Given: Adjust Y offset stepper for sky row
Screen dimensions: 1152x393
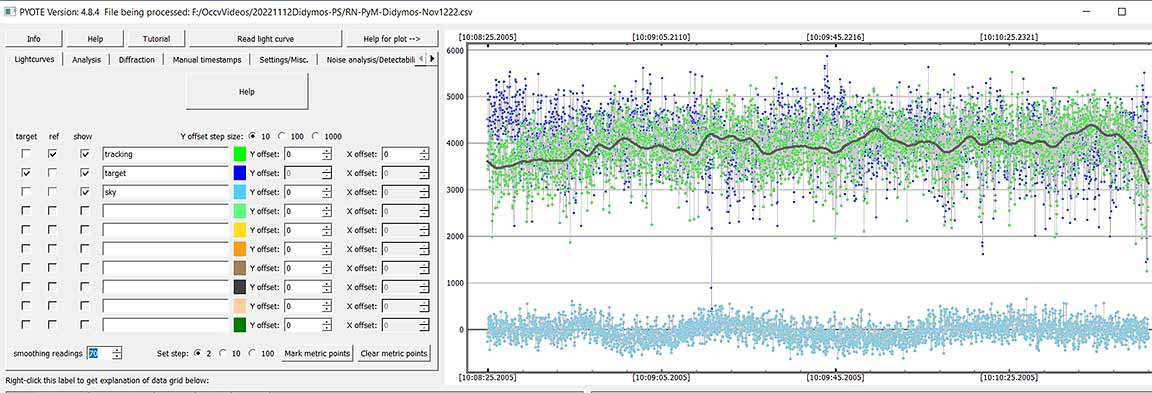Looking at the screenshot, I should pos(328,192).
